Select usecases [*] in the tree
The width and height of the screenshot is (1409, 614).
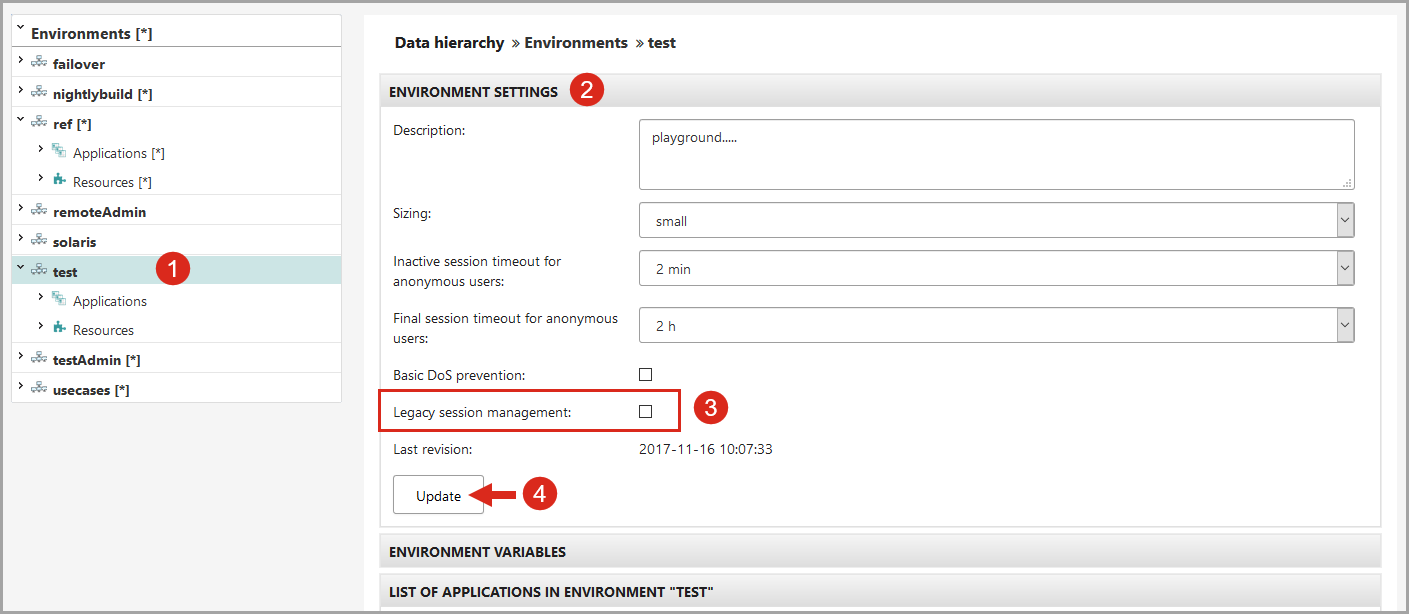tap(91, 390)
